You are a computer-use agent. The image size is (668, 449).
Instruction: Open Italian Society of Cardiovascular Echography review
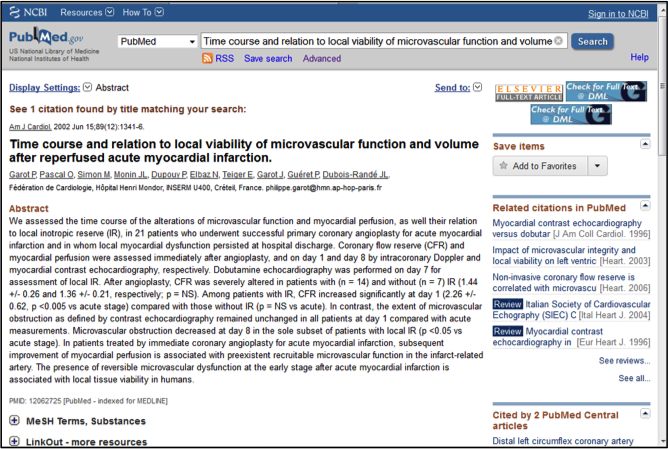point(571,310)
